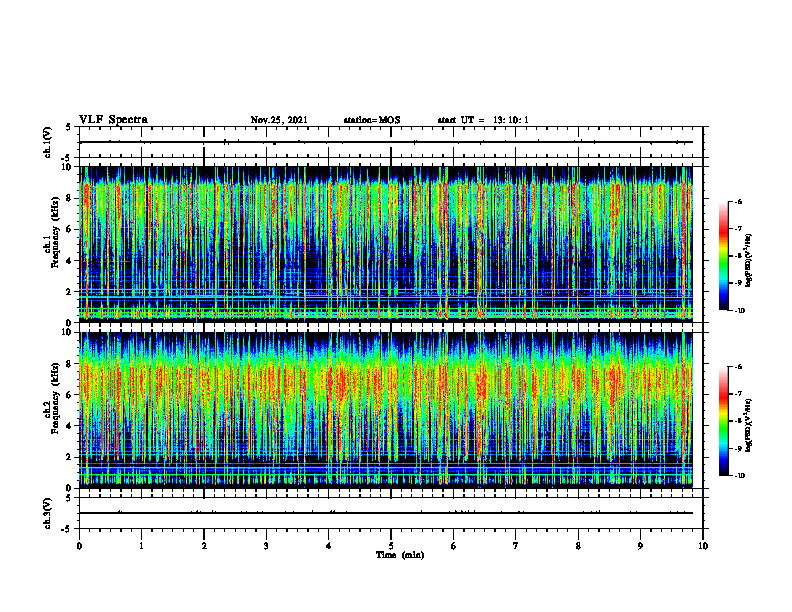Viewport: 792px width, 612px height.
Task: Click time axis tick label "0"
Action: (79, 546)
